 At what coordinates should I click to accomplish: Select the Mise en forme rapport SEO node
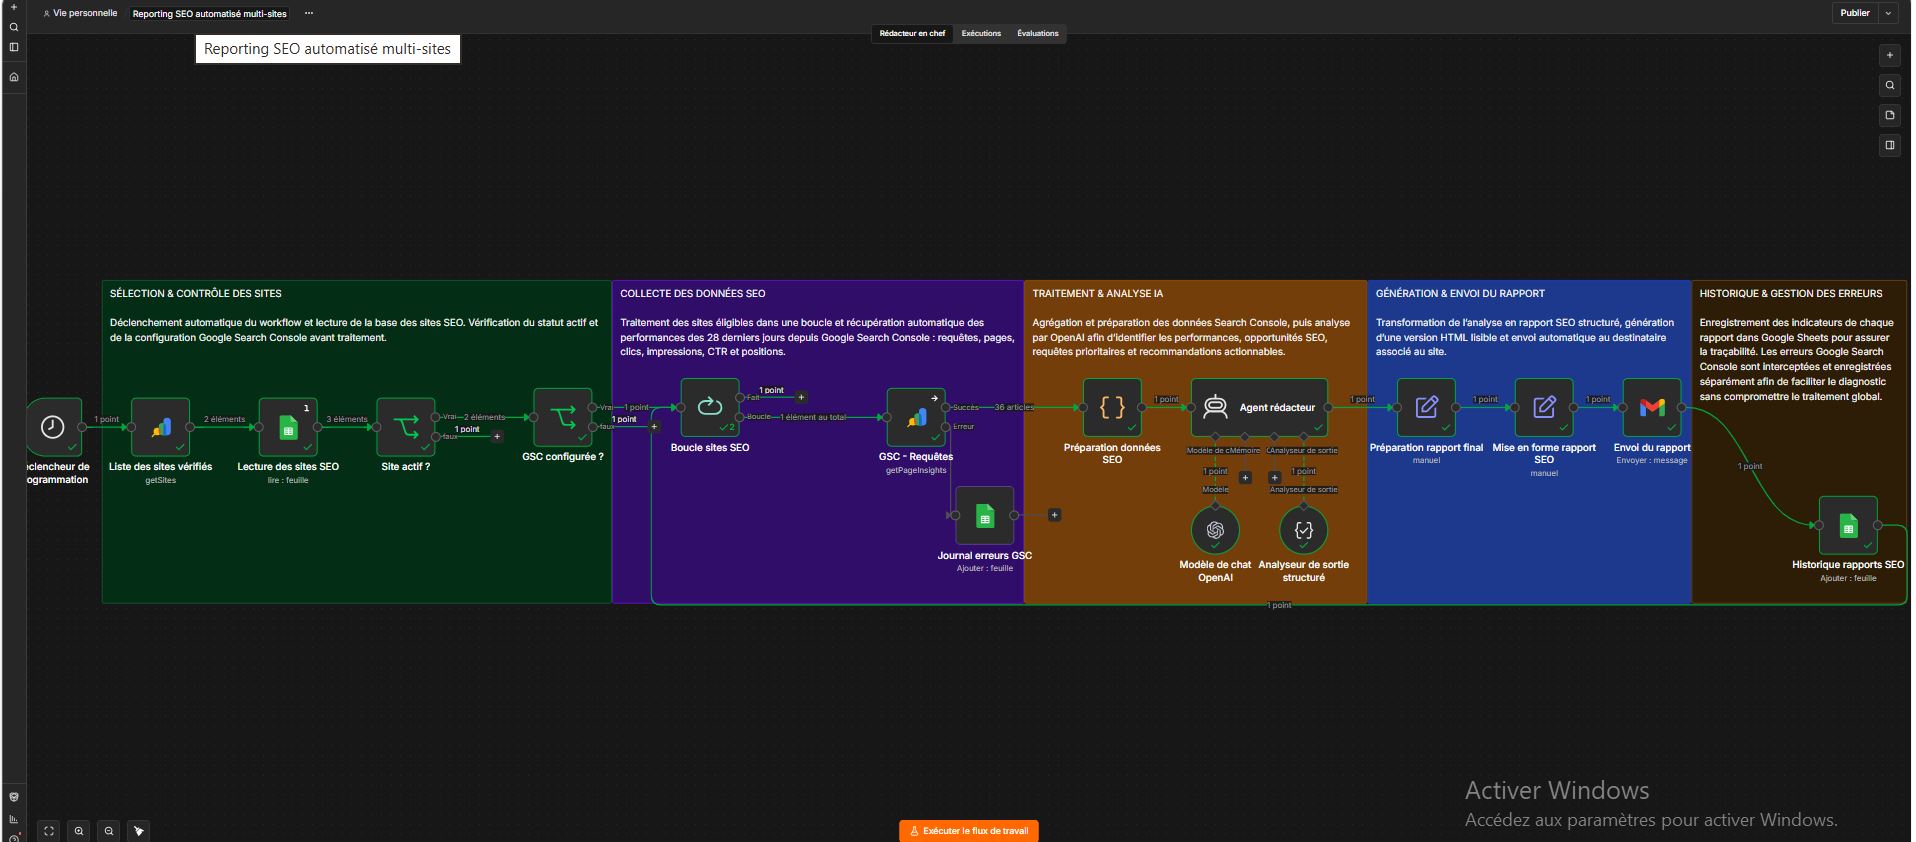[1544, 407]
